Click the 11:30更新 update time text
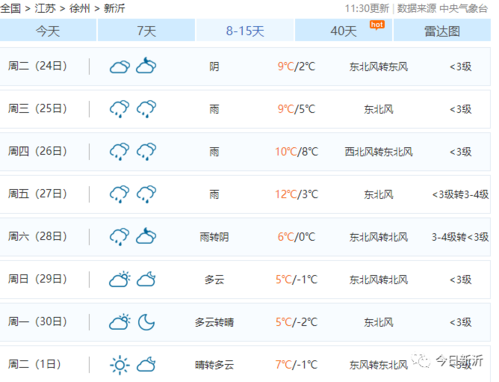The height and width of the screenshot is (382, 499). coord(367,8)
